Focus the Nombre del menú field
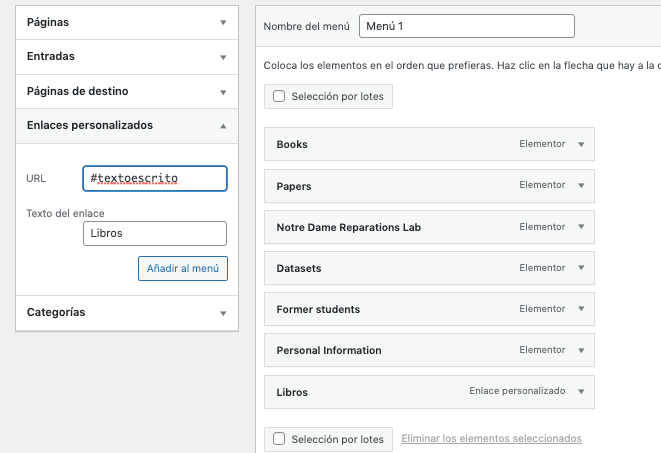The height and width of the screenshot is (453, 661). (467, 26)
